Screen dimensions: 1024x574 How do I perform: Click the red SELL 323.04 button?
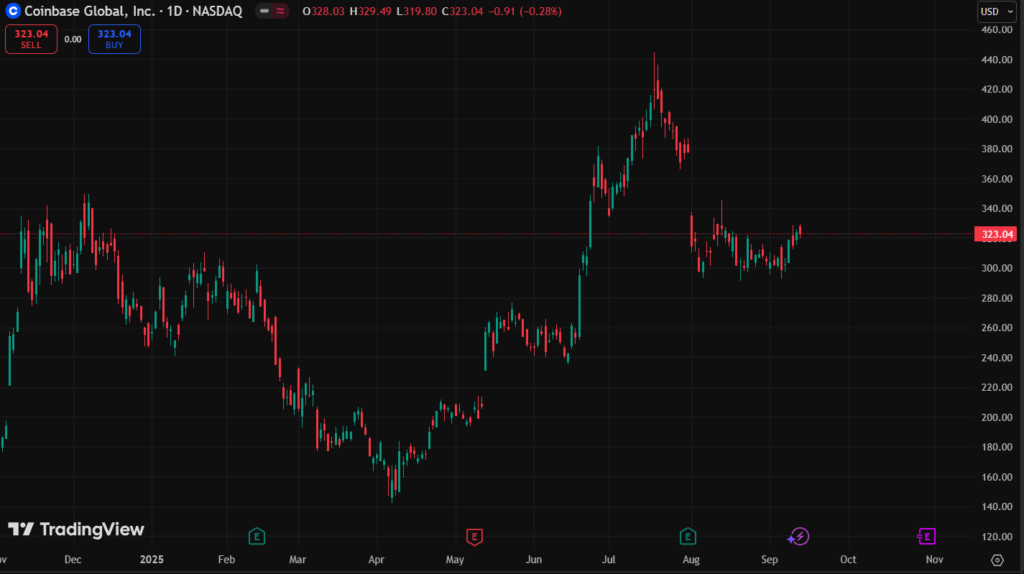[x=30, y=39]
